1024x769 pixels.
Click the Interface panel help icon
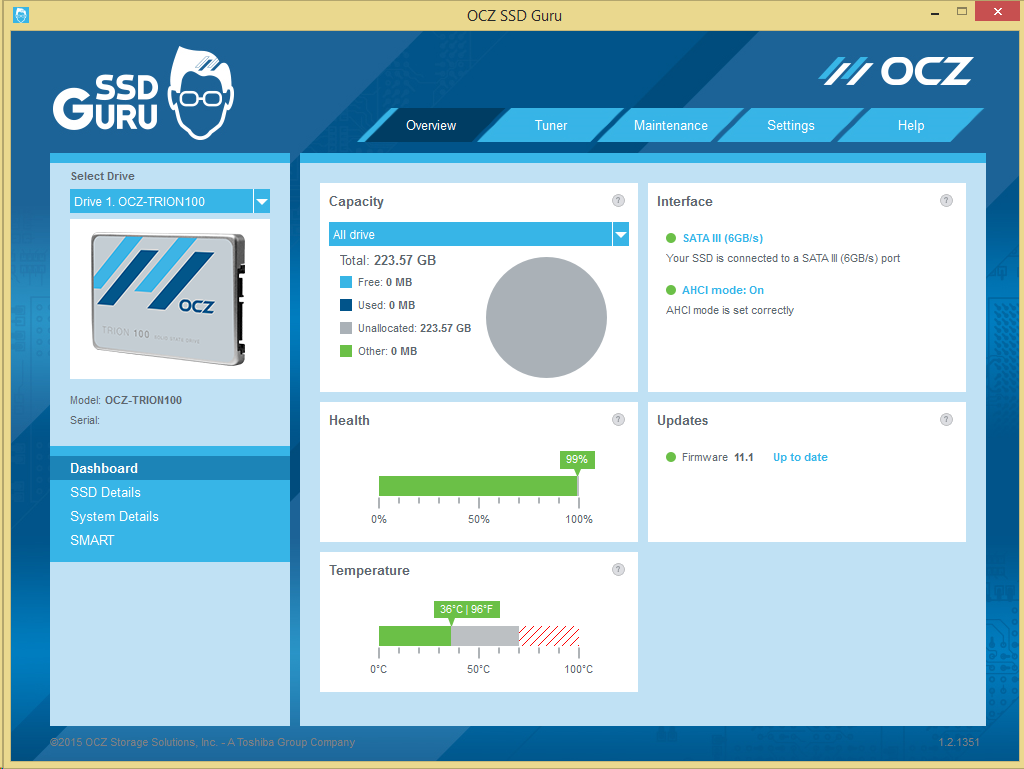(x=946, y=201)
